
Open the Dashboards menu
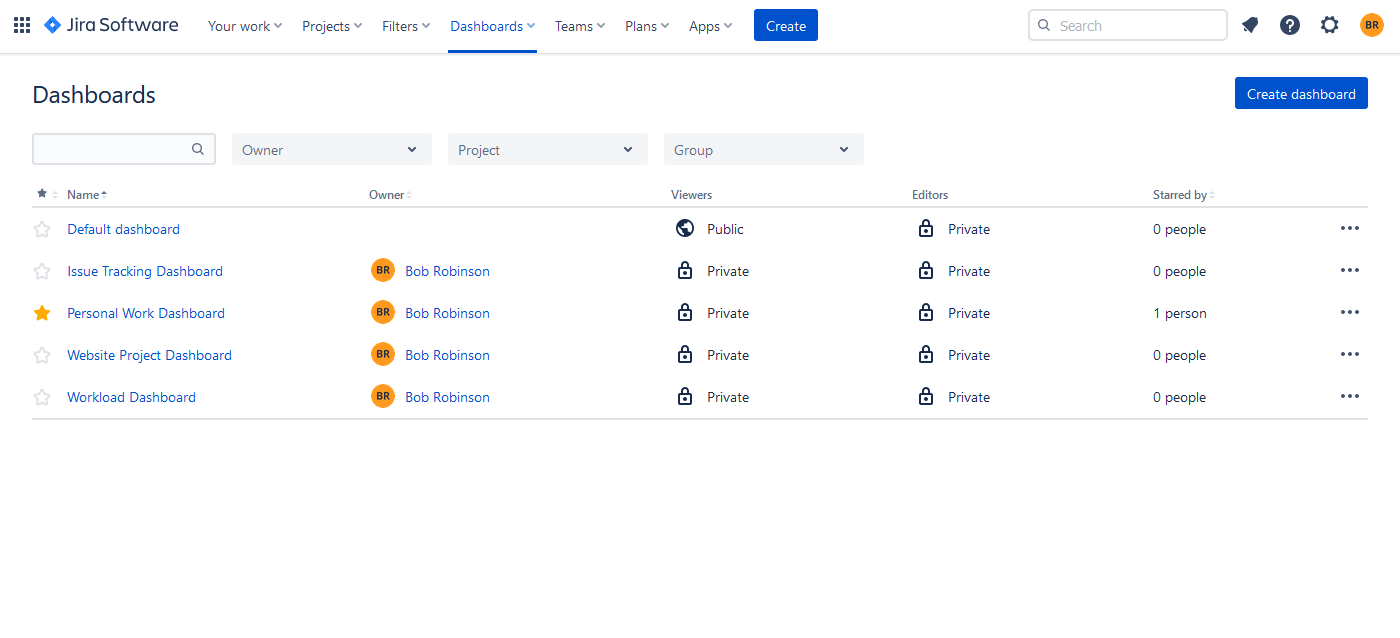491,25
